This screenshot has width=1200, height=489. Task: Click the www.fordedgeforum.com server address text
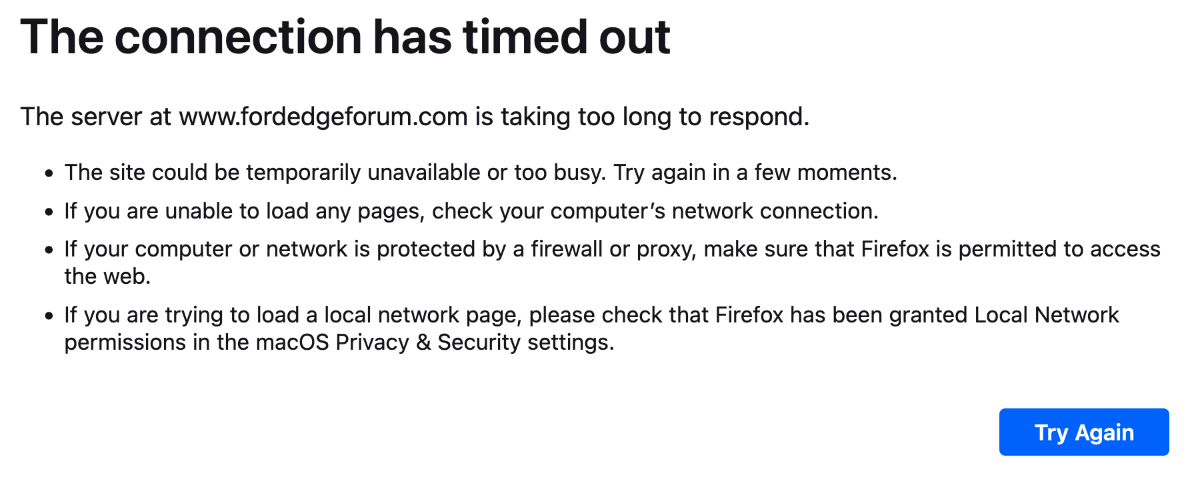[323, 117]
